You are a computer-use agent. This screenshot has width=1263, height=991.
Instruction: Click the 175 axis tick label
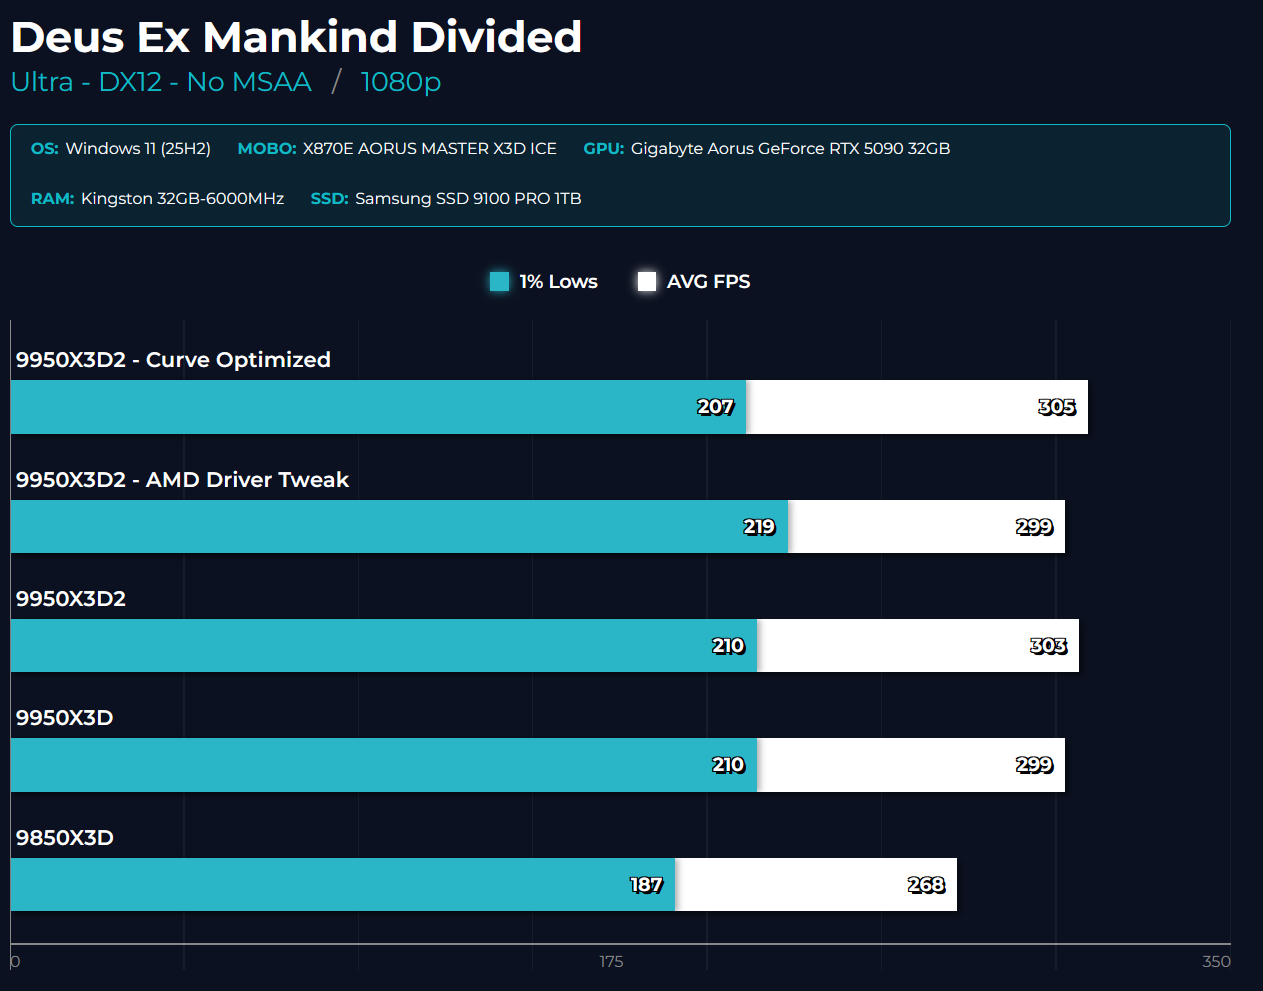(611, 962)
